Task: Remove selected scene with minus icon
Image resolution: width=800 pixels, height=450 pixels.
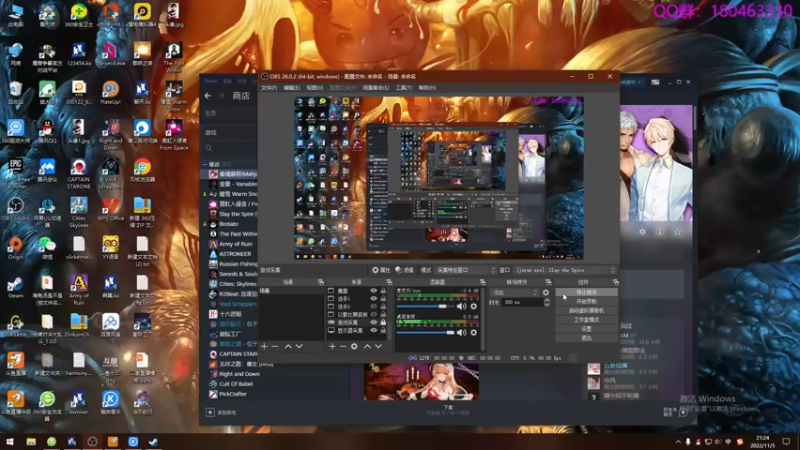Action: pyautogui.click(x=276, y=346)
